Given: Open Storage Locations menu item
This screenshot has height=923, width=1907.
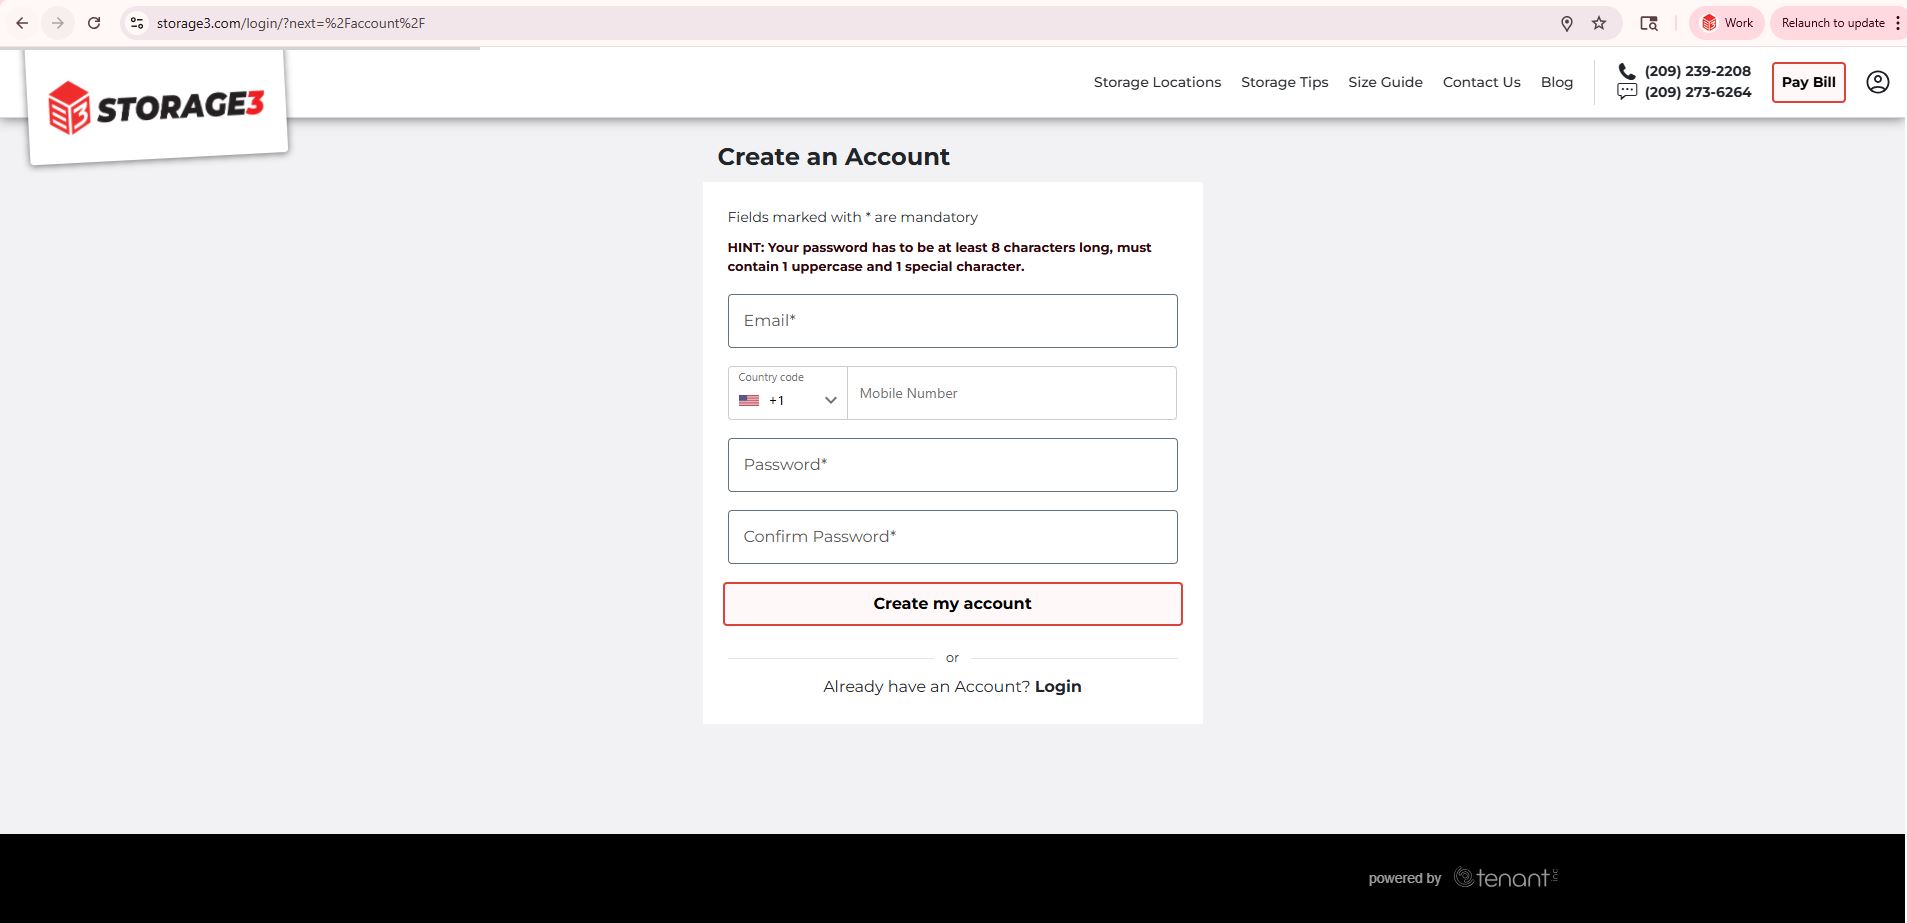Looking at the screenshot, I should point(1157,82).
